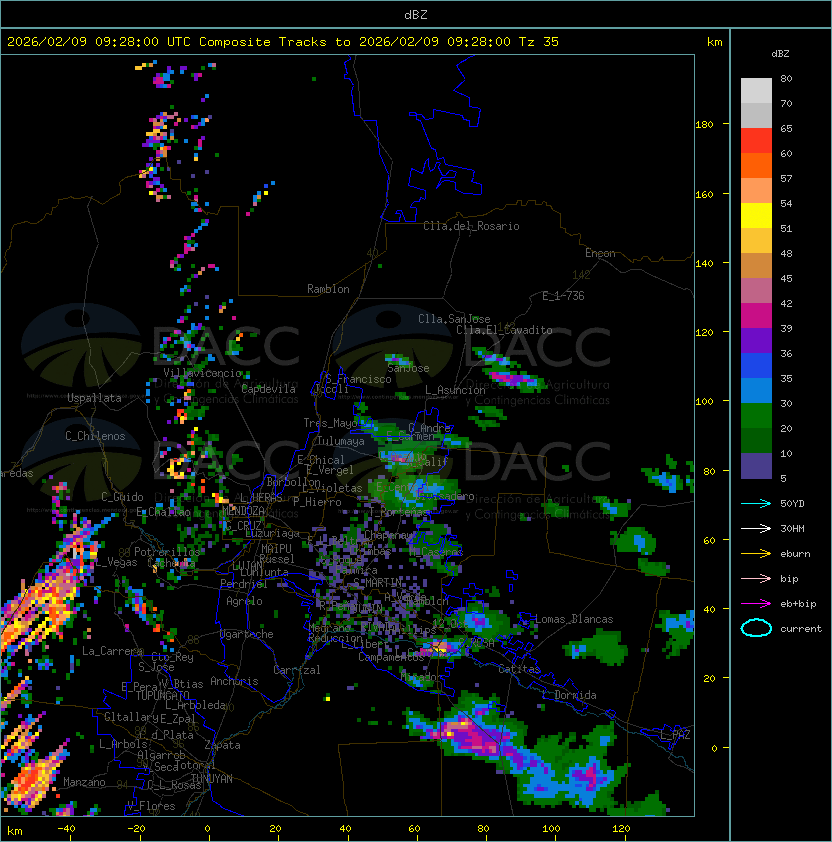Image resolution: width=832 pixels, height=842 pixels.
Task: Click the Lomas_Blancas label
Action: click(574, 619)
